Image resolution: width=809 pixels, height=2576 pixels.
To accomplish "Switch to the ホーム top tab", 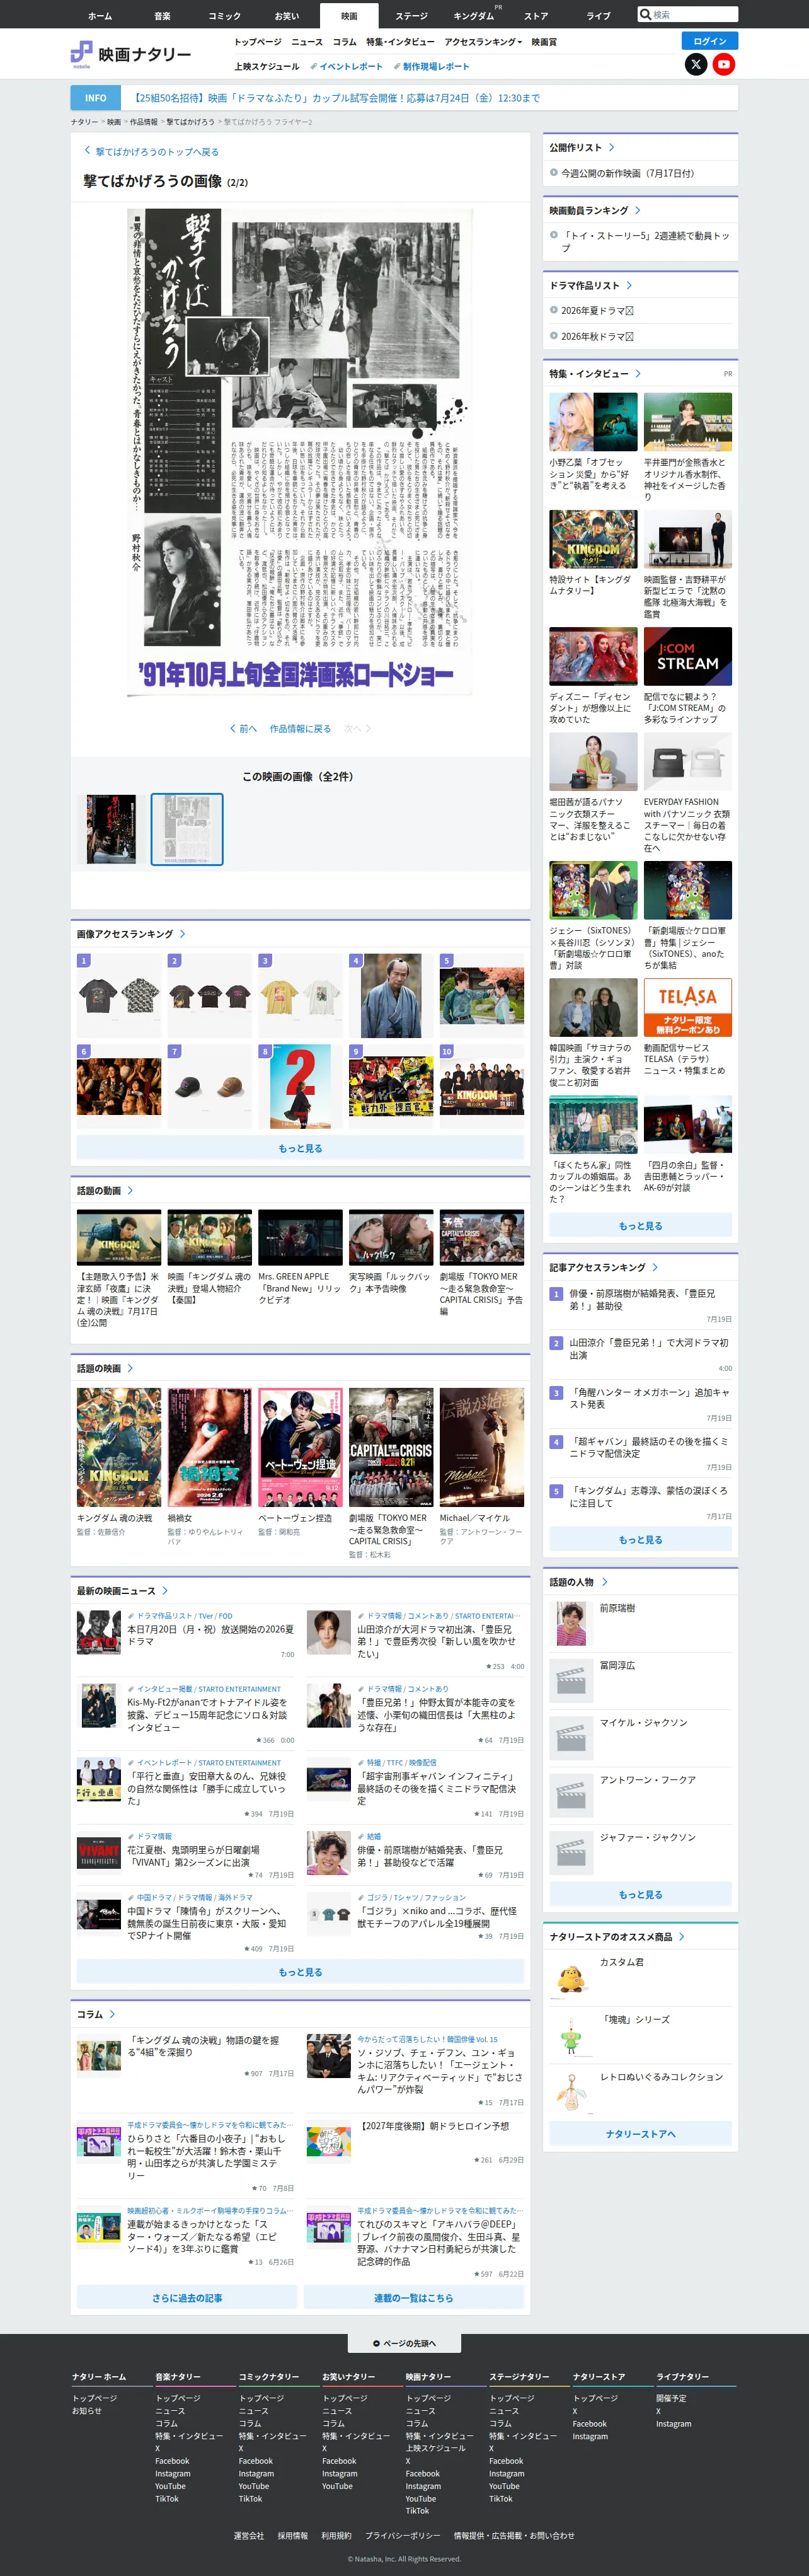I will tap(100, 16).
